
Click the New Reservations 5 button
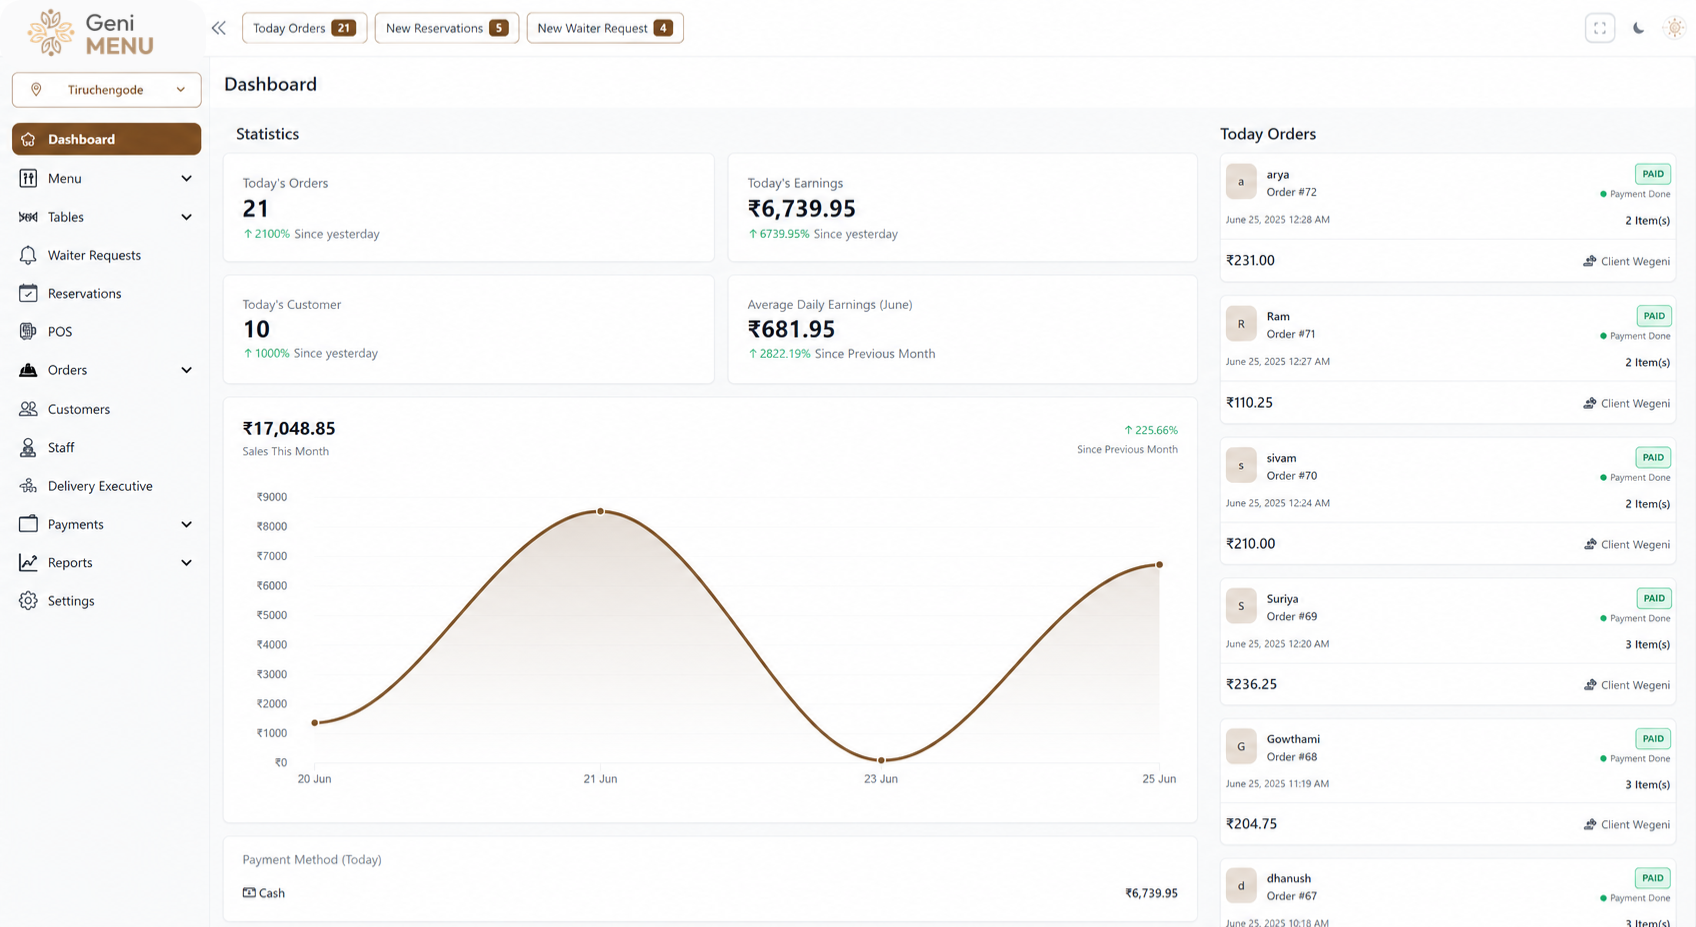coord(447,28)
